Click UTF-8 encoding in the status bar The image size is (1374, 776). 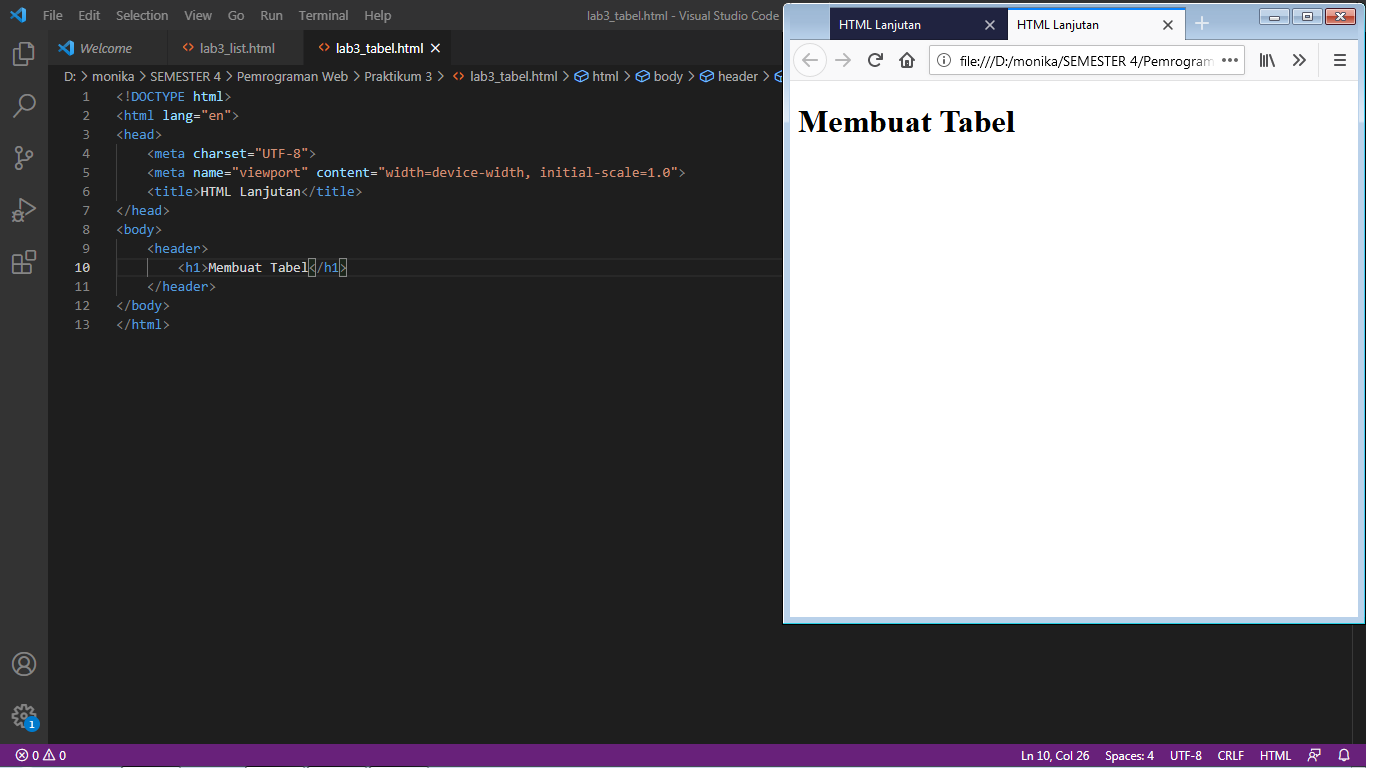click(x=1185, y=755)
